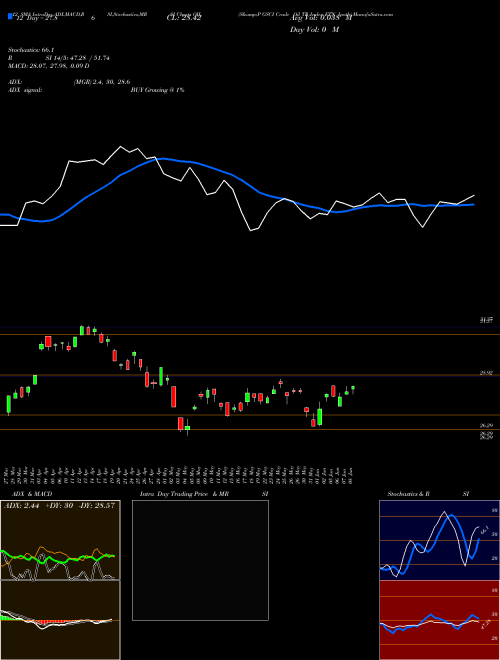The height and width of the screenshot is (660, 500).
Task: Click the 'Intra Day Trading Price & MR' title
Action: [185, 494]
